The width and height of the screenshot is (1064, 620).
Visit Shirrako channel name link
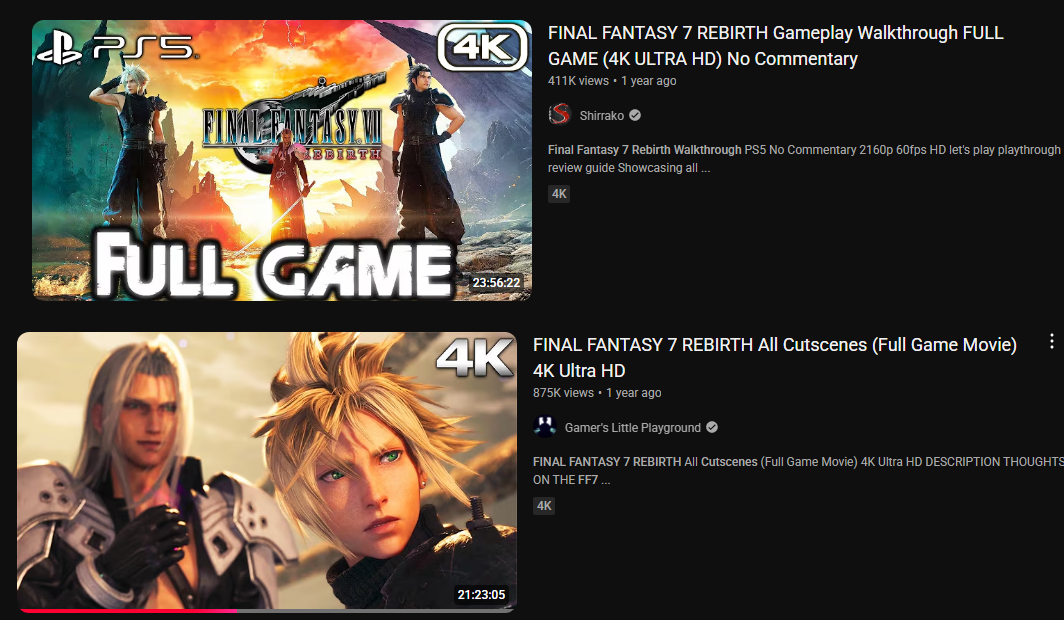602,115
